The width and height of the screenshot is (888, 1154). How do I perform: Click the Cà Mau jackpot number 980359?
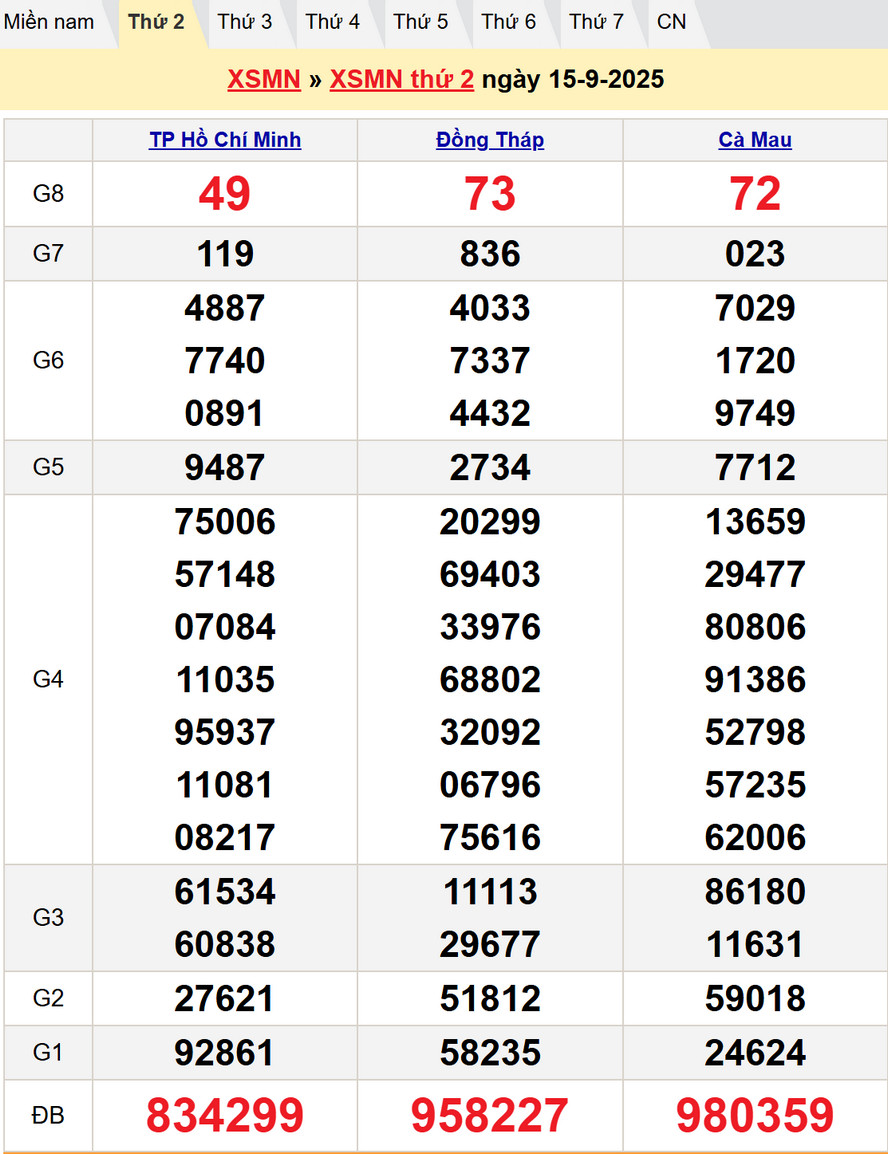click(x=755, y=1116)
